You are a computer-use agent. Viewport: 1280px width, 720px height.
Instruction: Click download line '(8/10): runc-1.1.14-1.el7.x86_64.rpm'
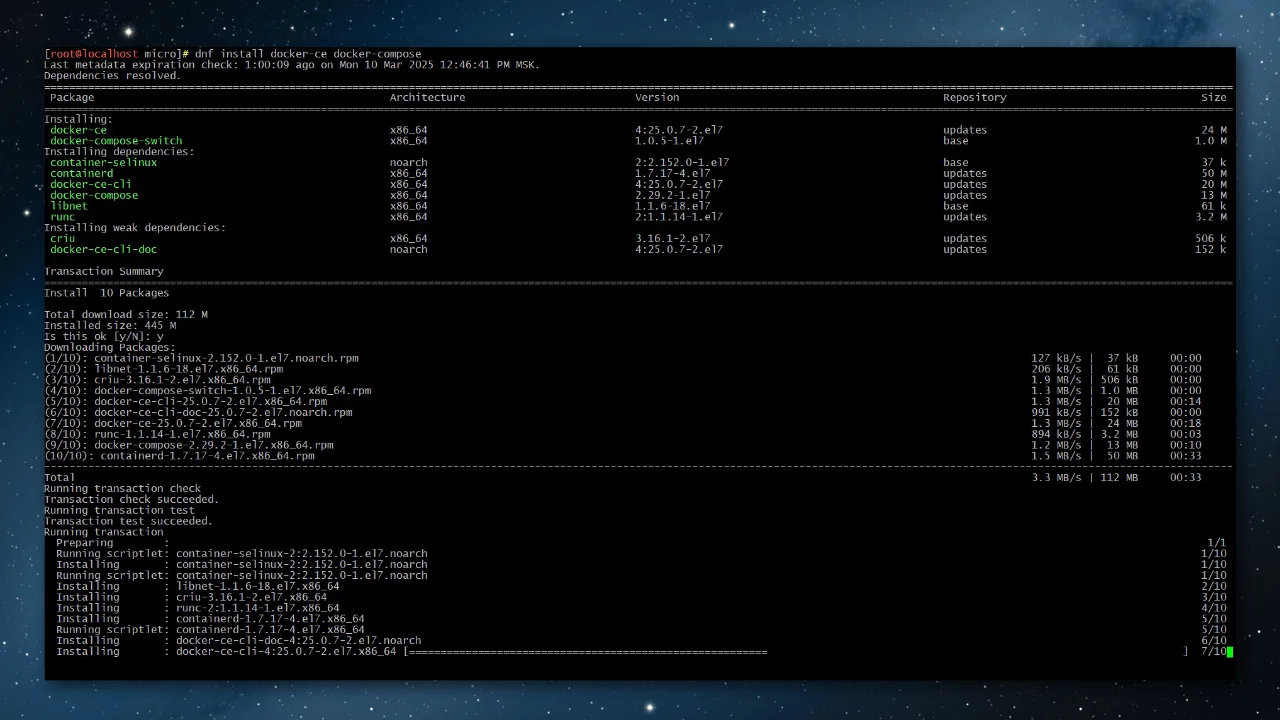pyautogui.click(x=158, y=434)
